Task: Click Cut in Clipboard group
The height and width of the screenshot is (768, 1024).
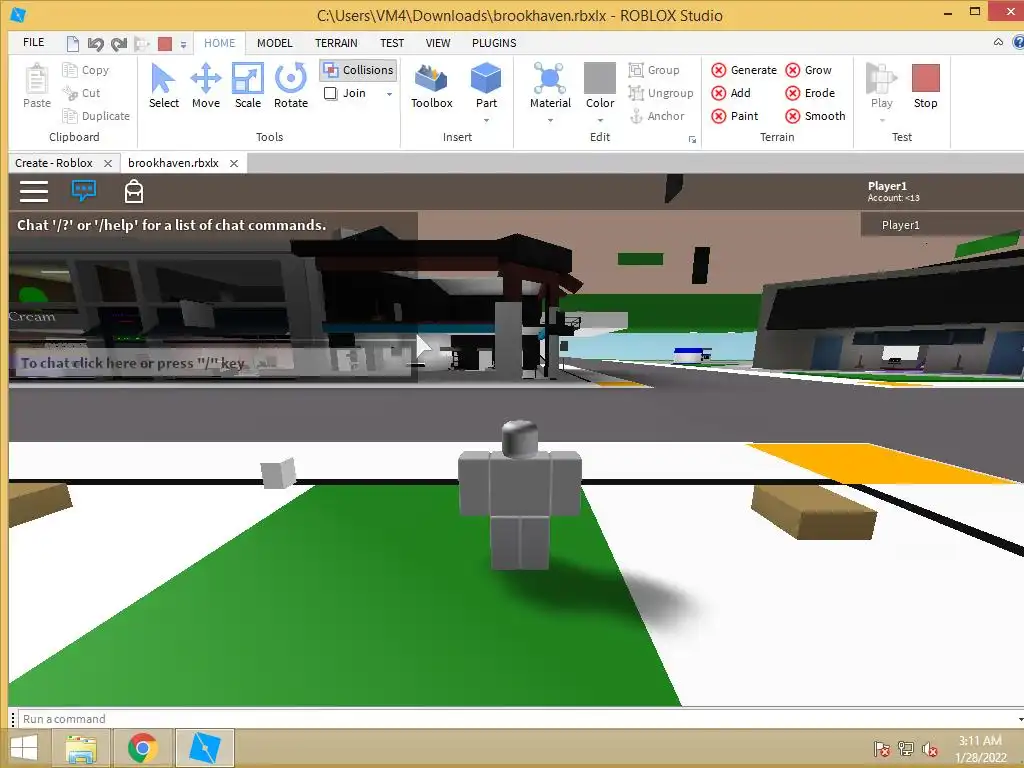Action: pos(82,93)
